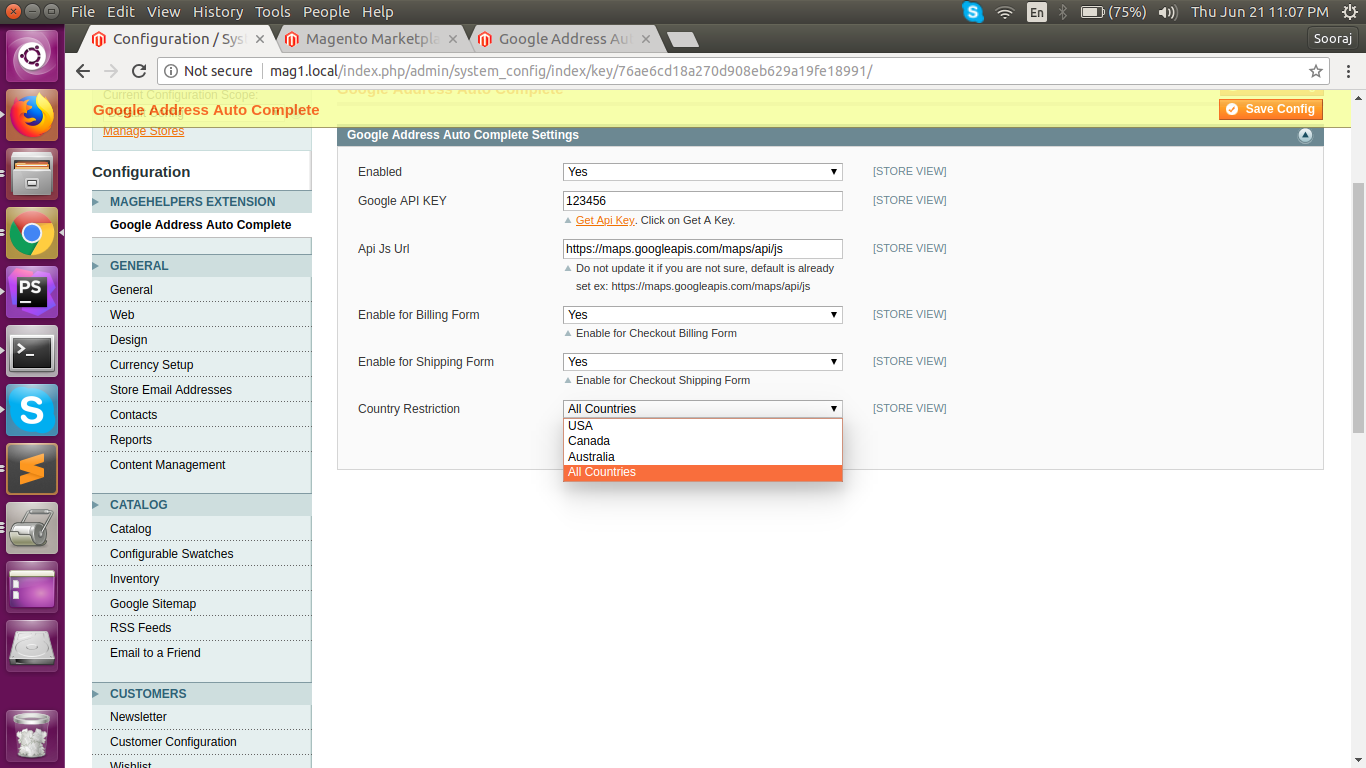Open the Enabled dropdown
Image resolution: width=1366 pixels, height=768 pixels.
point(702,172)
